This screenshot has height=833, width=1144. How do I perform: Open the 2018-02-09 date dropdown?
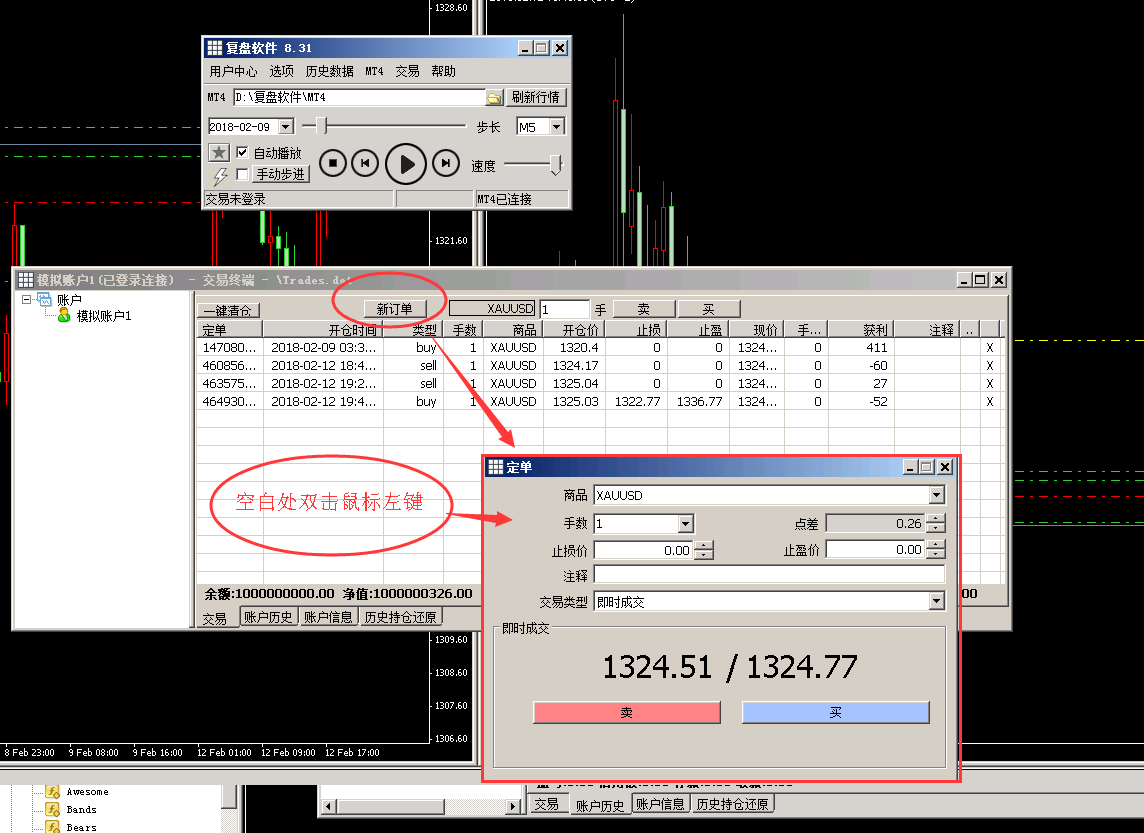285,127
